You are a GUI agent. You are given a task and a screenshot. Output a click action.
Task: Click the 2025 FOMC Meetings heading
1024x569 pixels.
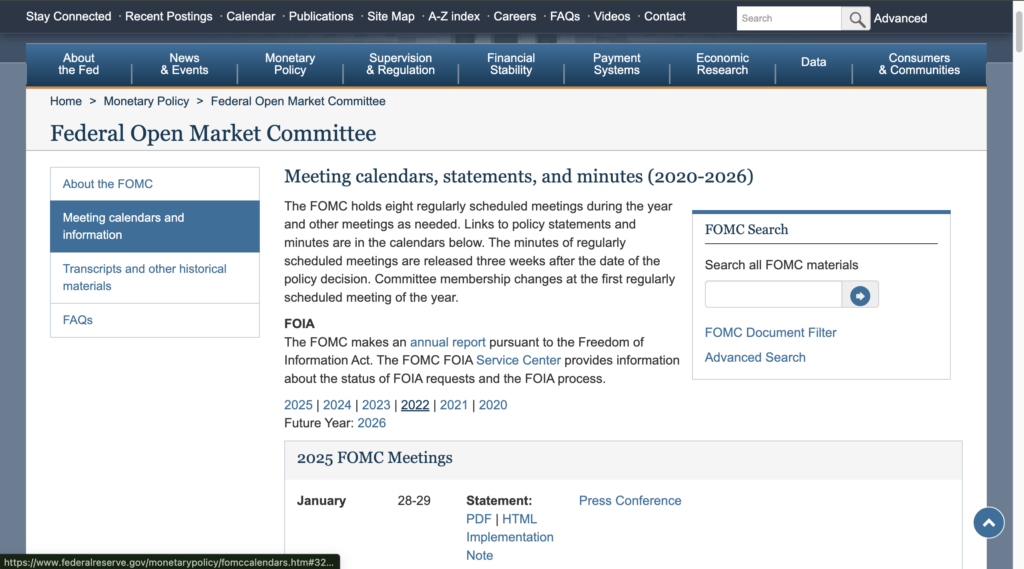374,458
